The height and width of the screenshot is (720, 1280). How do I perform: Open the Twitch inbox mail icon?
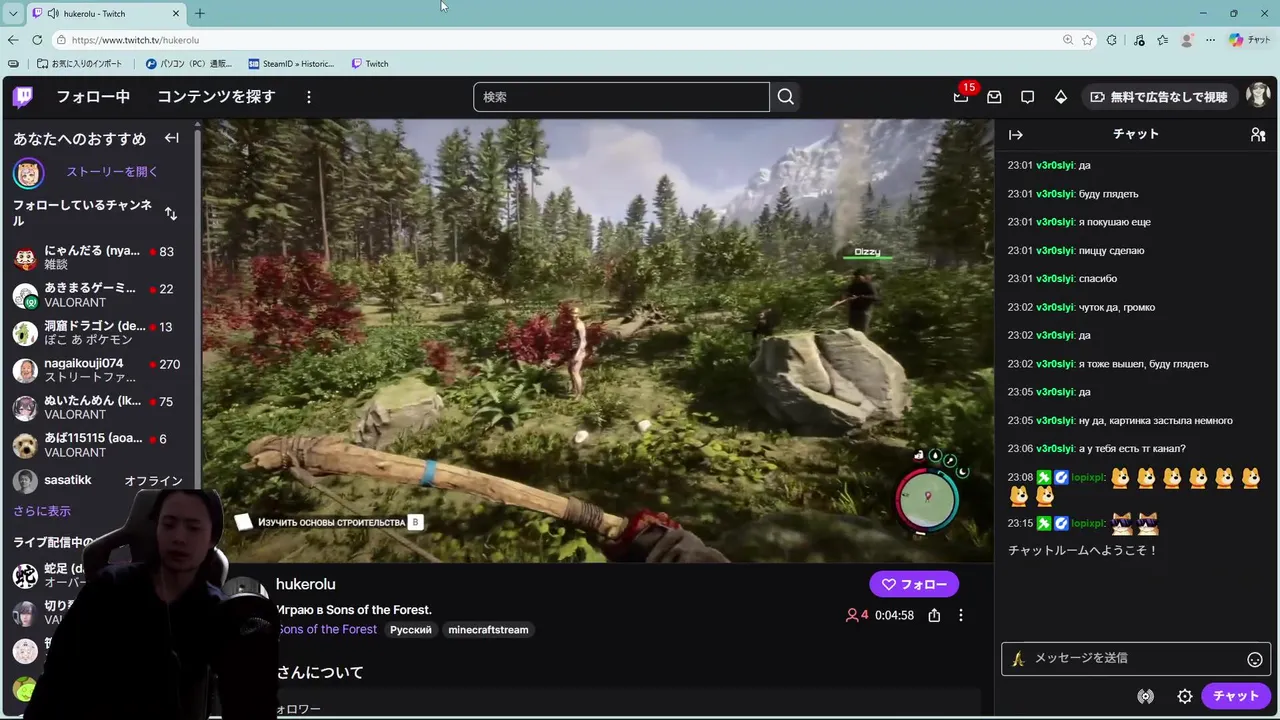994,97
